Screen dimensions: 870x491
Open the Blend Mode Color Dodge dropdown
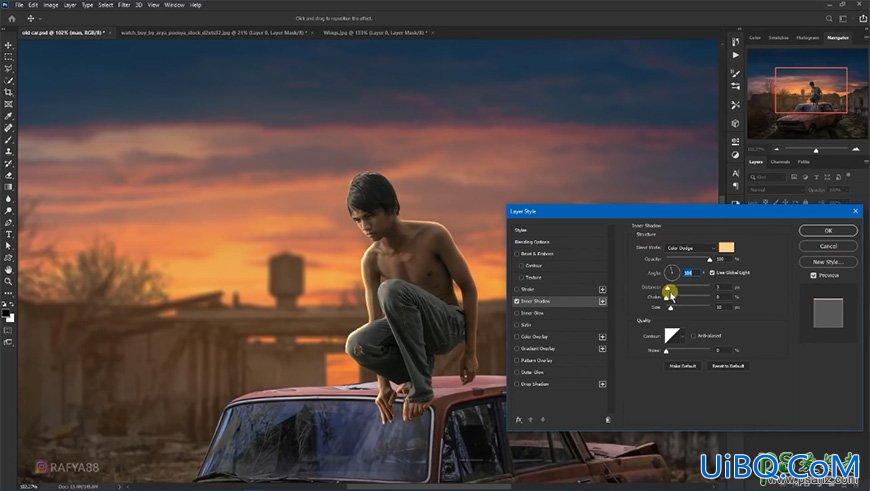(x=690, y=248)
